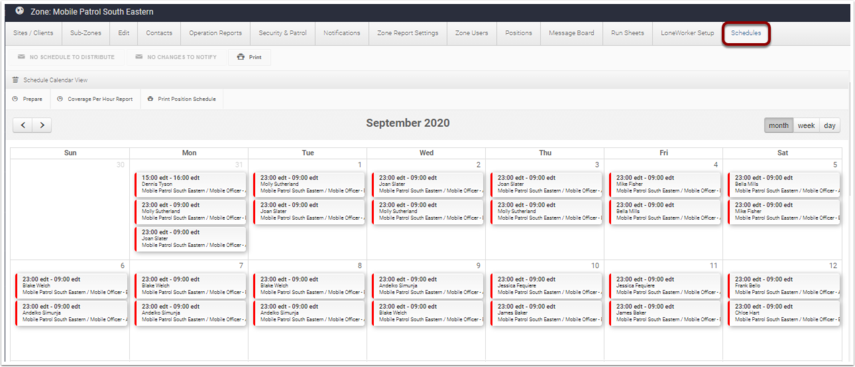This screenshot has width=855, height=367.
Task: Open the Positions tab
Action: click(519, 33)
